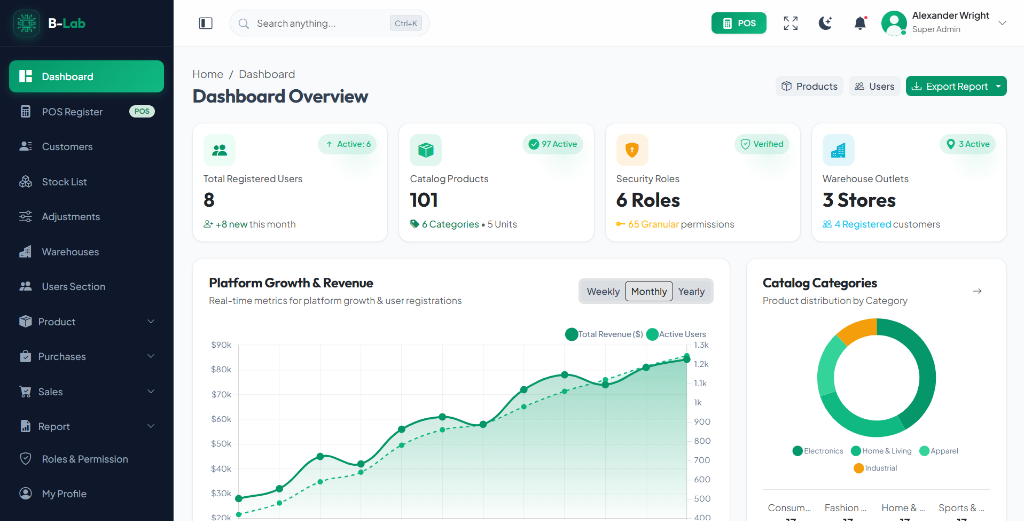Open Export Report dropdown caret
1024x521 pixels.
999,86
